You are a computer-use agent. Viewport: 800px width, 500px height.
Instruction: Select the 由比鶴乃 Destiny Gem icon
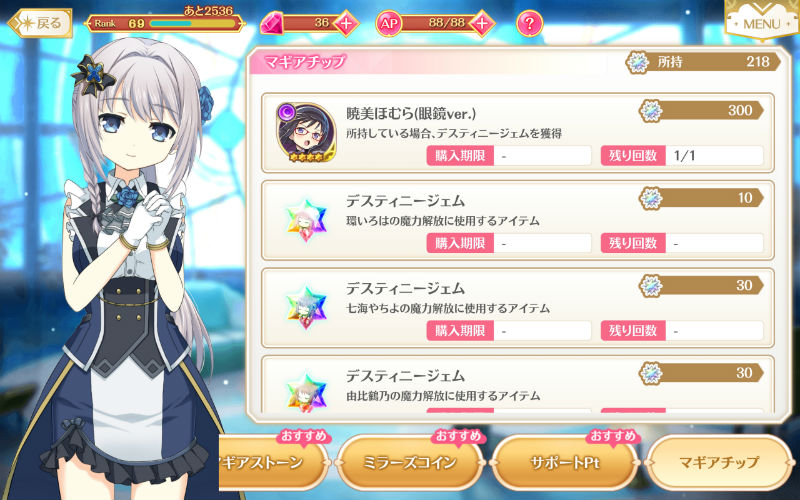pos(306,393)
